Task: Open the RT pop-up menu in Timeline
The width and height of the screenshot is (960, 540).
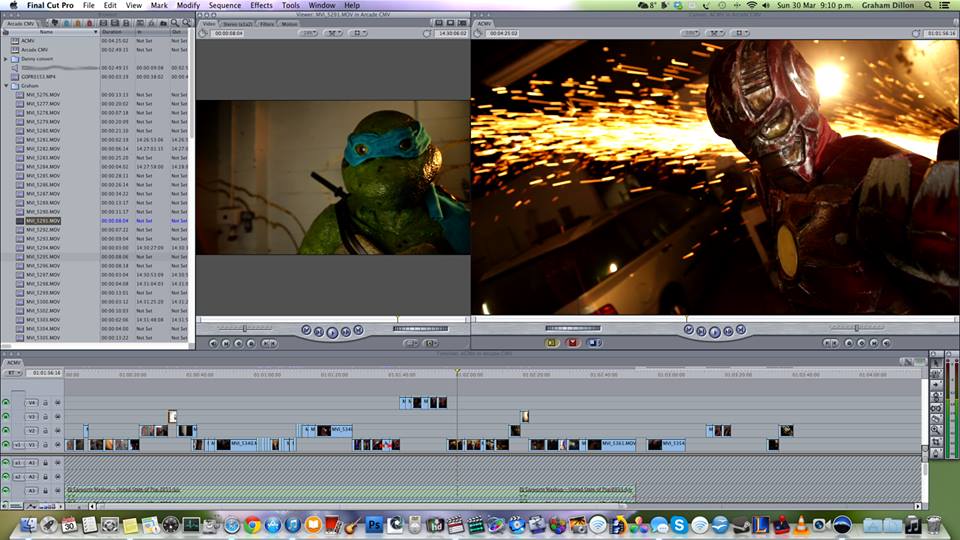Action: [x=12, y=372]
